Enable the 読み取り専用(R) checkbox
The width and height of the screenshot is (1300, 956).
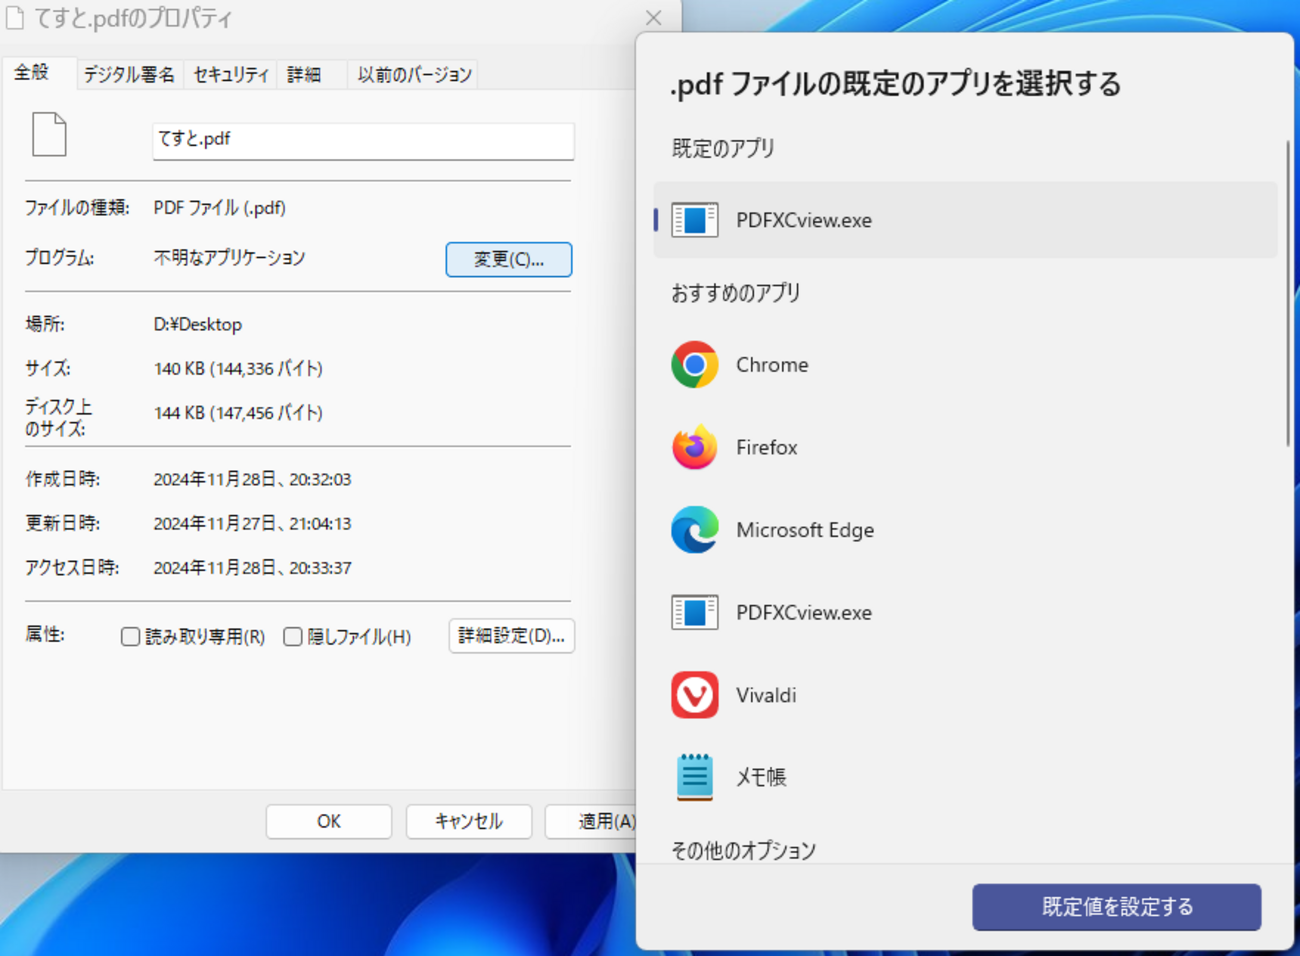tap(130, 637)
